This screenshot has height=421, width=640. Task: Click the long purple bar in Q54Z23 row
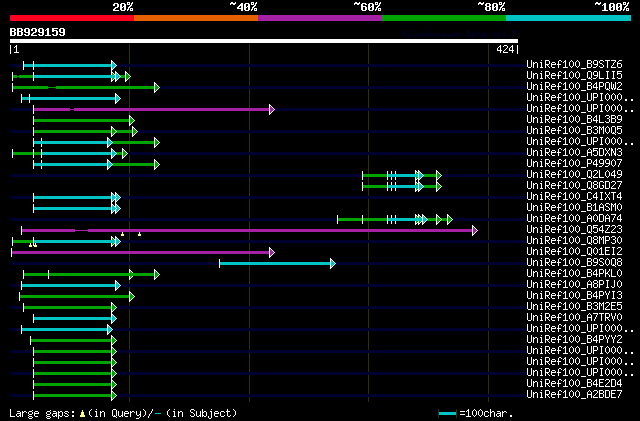pyautogui.click(x=249, y=230)
